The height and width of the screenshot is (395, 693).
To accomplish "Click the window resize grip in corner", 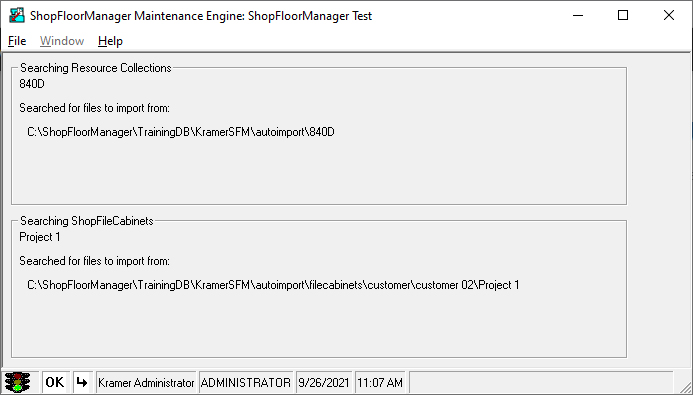I will [x=685, y=385].
